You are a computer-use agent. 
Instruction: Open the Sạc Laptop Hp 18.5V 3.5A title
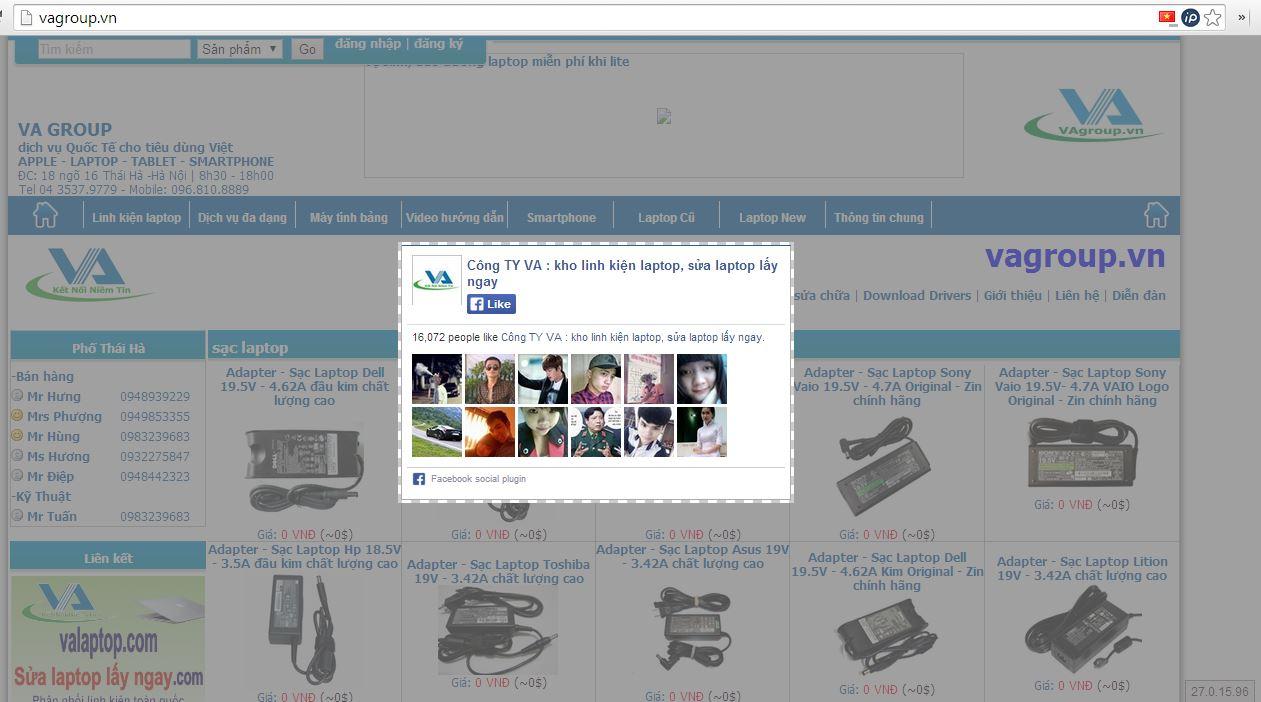(x=304, y=557)
